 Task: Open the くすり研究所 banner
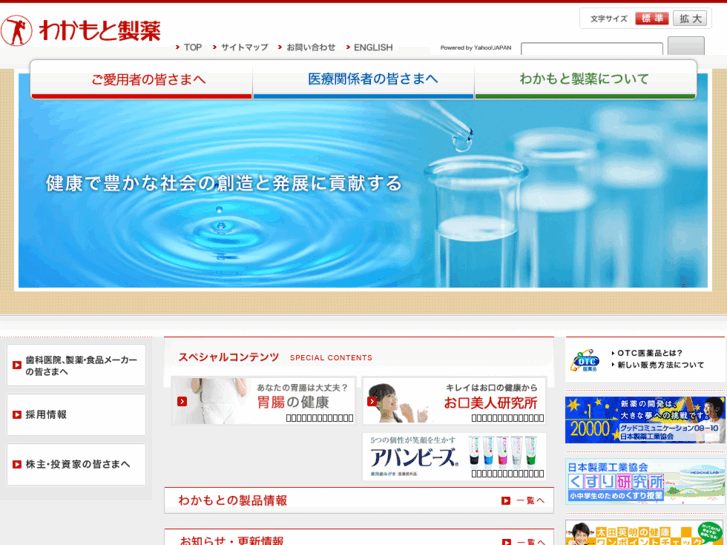tap(645, 481)
